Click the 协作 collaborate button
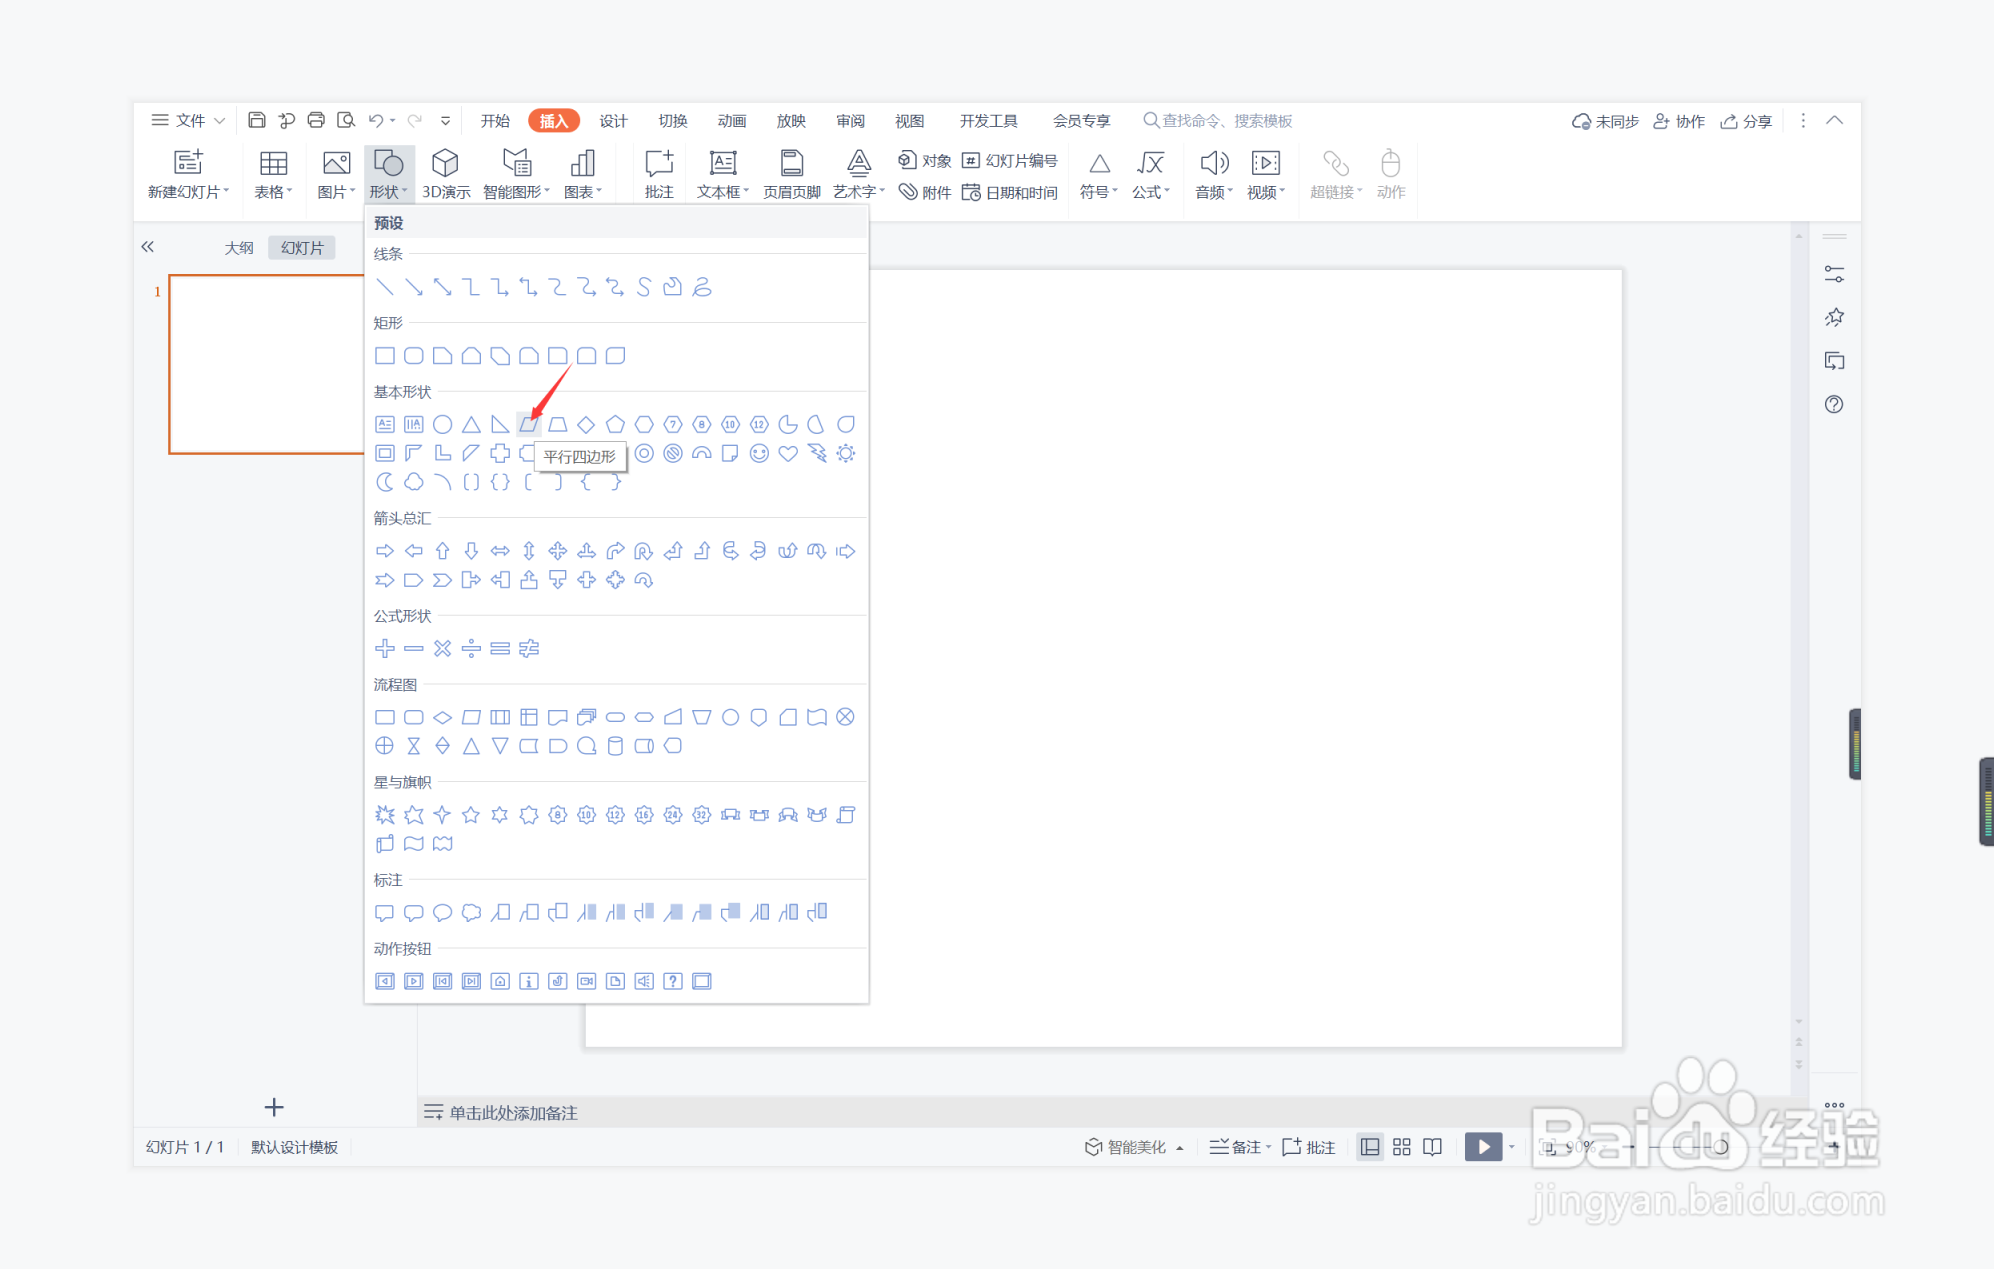The width and height of the screenshot is (1994, 1269). click(x=1679, y=120)
